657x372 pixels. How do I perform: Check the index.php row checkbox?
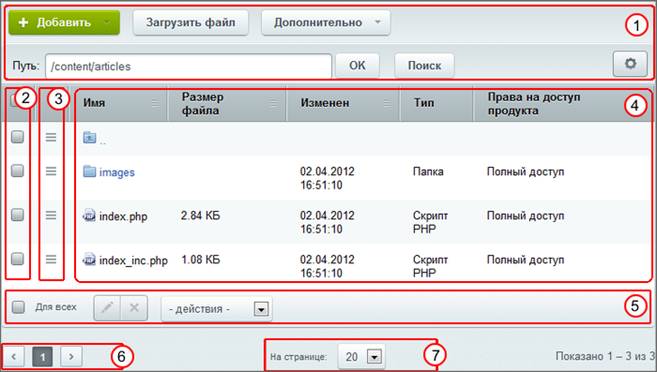[x=17, y=214]
